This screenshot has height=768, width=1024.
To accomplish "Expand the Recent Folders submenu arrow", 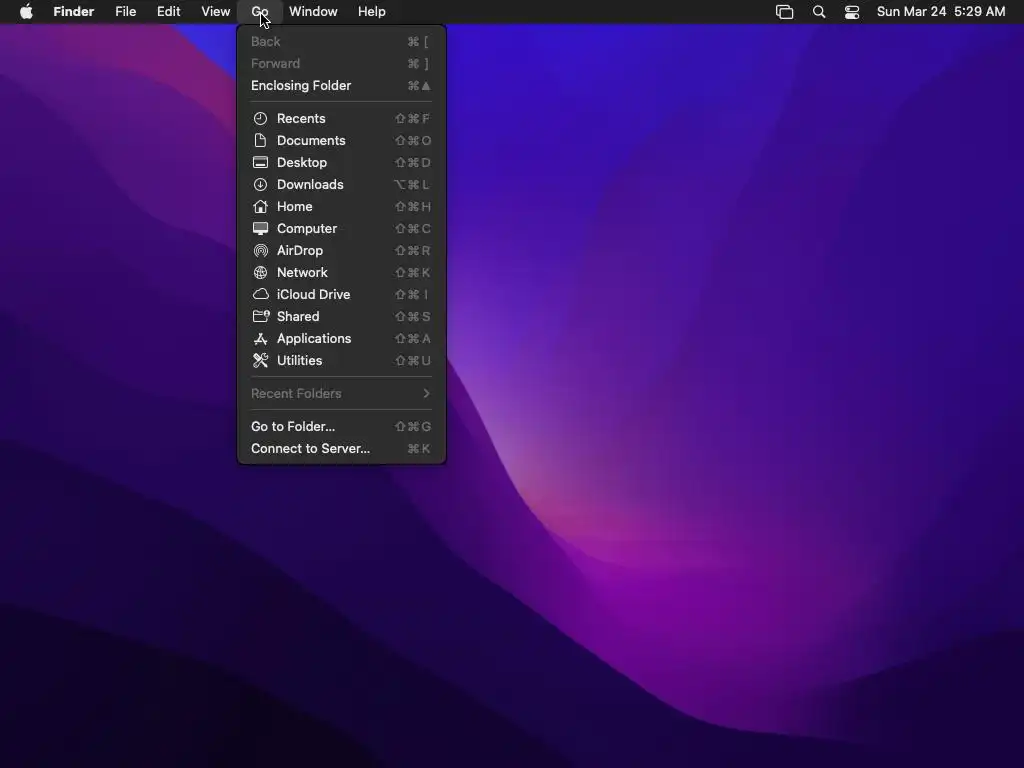I will [426, 393].
